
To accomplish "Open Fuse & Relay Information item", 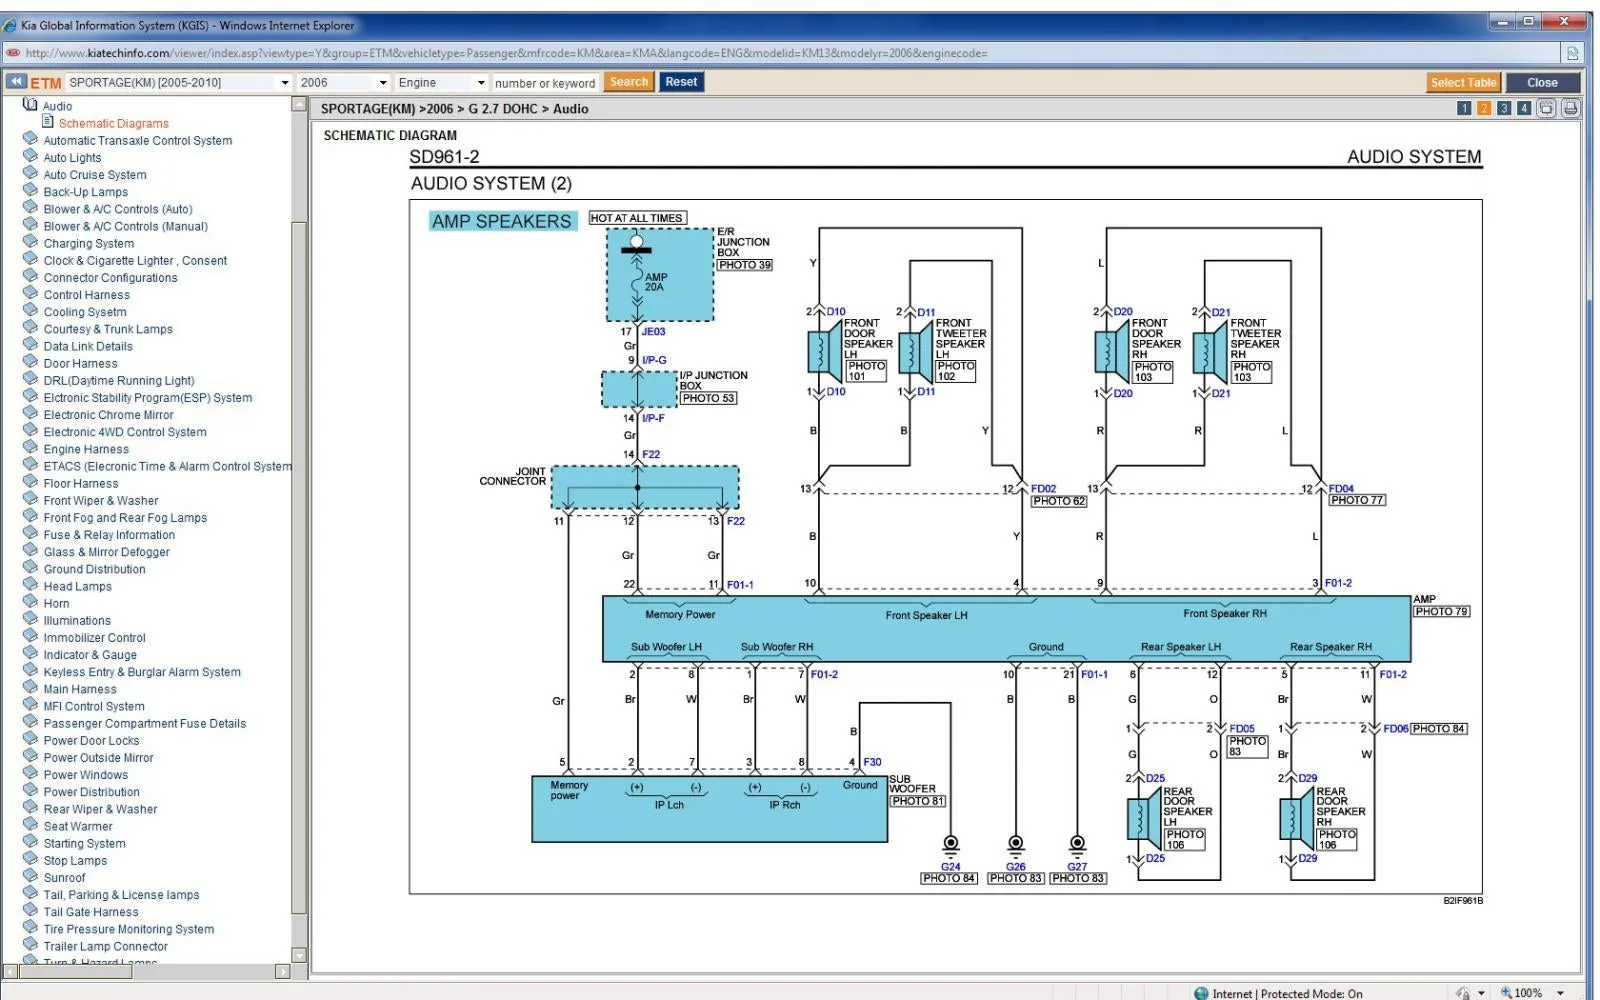I will click(x=108, y=534).
